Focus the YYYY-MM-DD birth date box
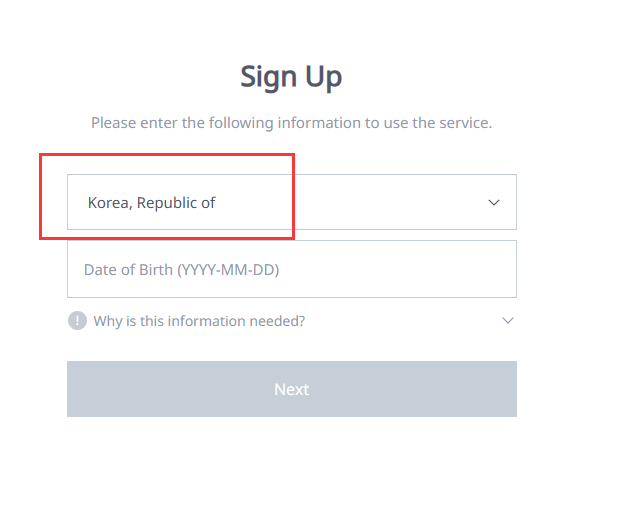The width and height of the screenshot is (619, 513). [291, 269]
